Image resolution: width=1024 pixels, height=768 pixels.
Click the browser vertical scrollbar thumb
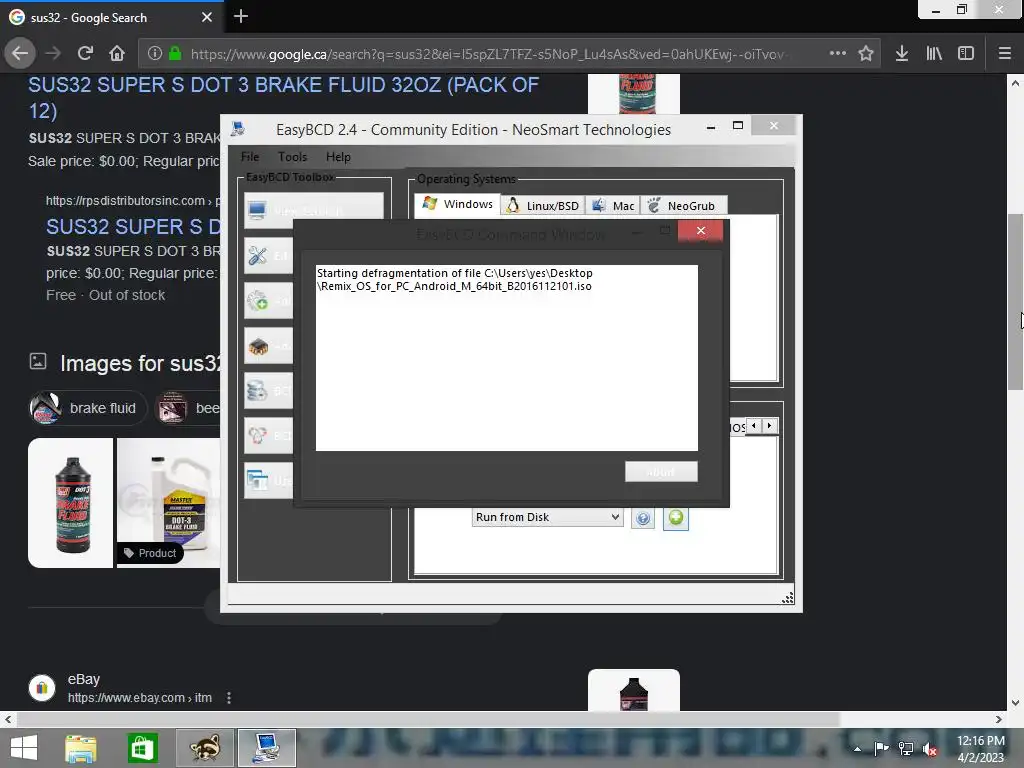point(1016,302)
